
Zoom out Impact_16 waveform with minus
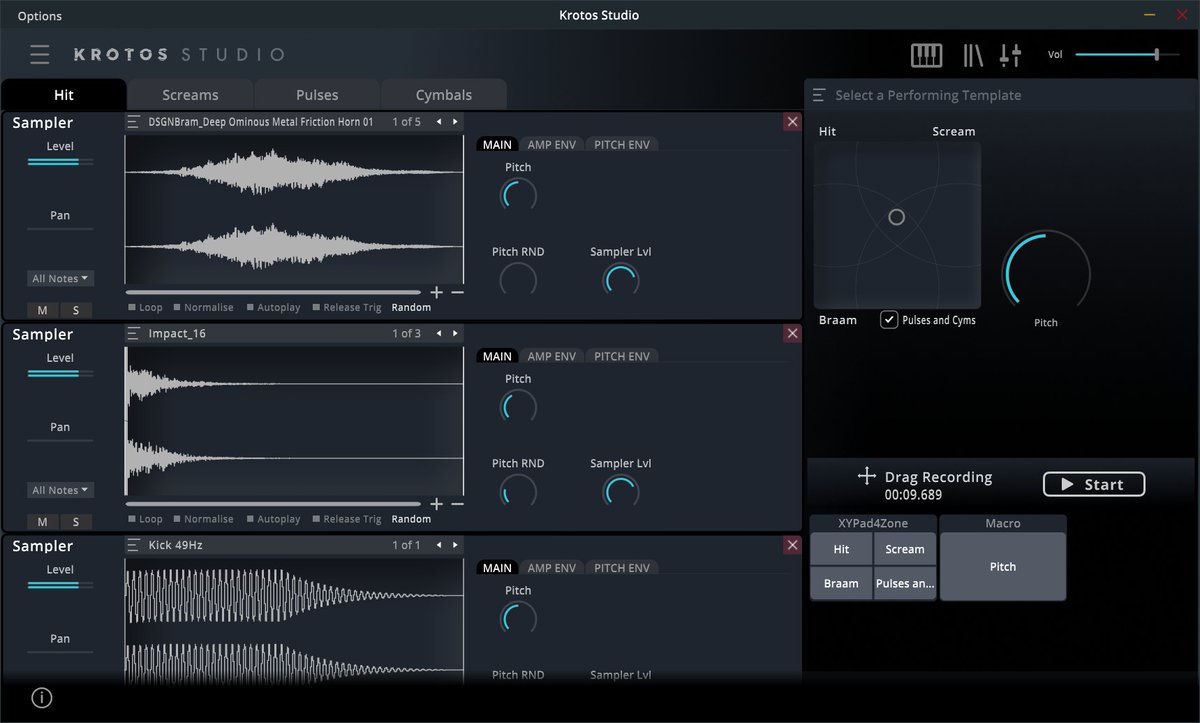457,504
